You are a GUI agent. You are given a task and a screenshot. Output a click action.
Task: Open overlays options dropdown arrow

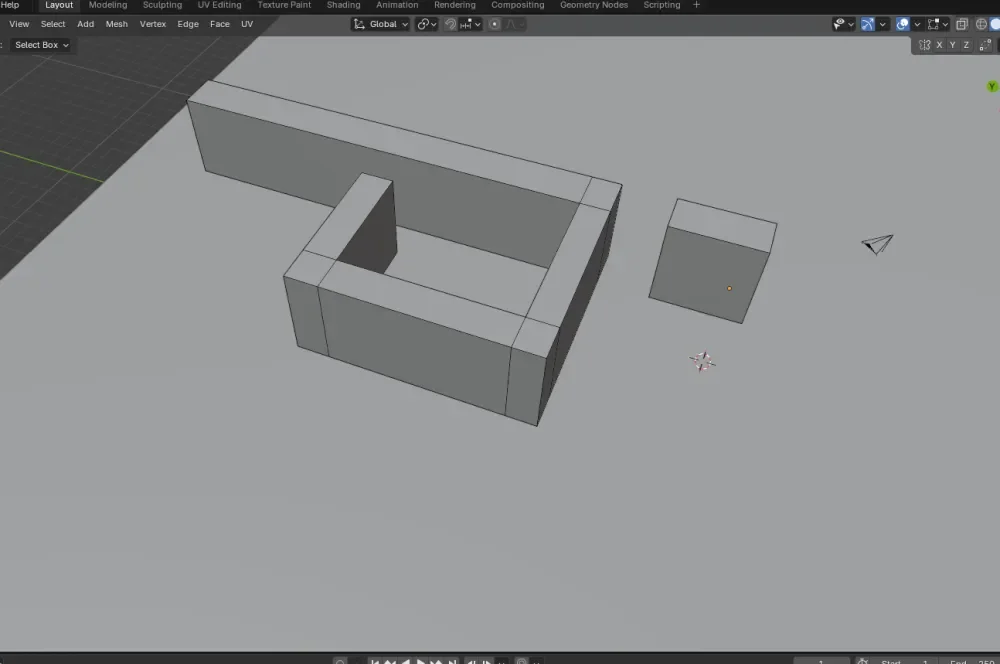point(917,24)
